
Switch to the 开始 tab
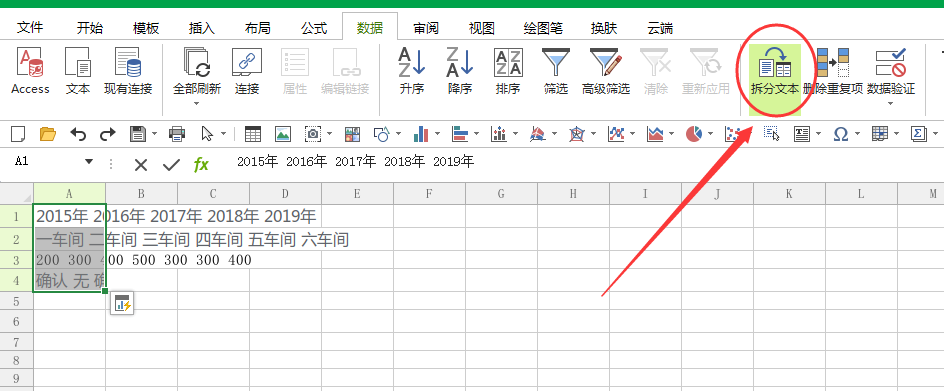tap(90, 28)
